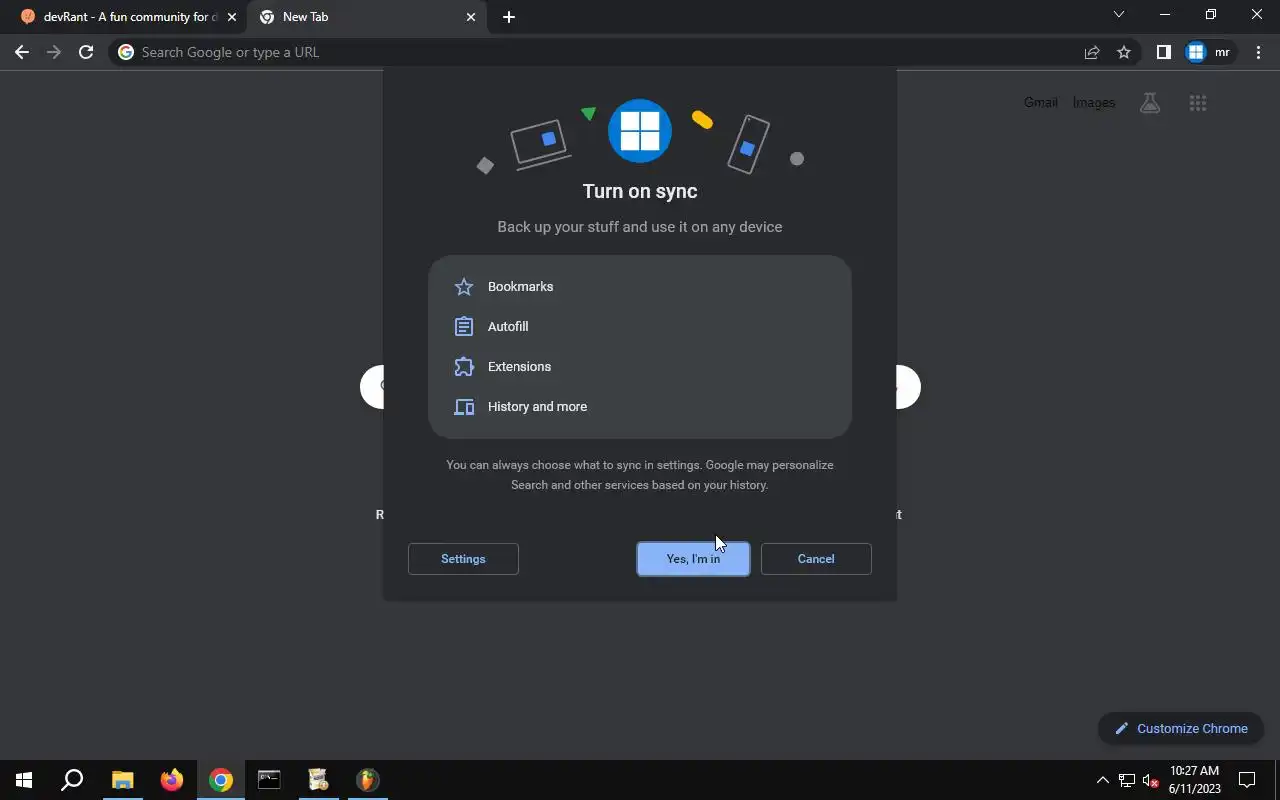The width and height of the screenshot is (1280, 800).
Task: Show hidden system tray icons
Action: pos(1103,780)
